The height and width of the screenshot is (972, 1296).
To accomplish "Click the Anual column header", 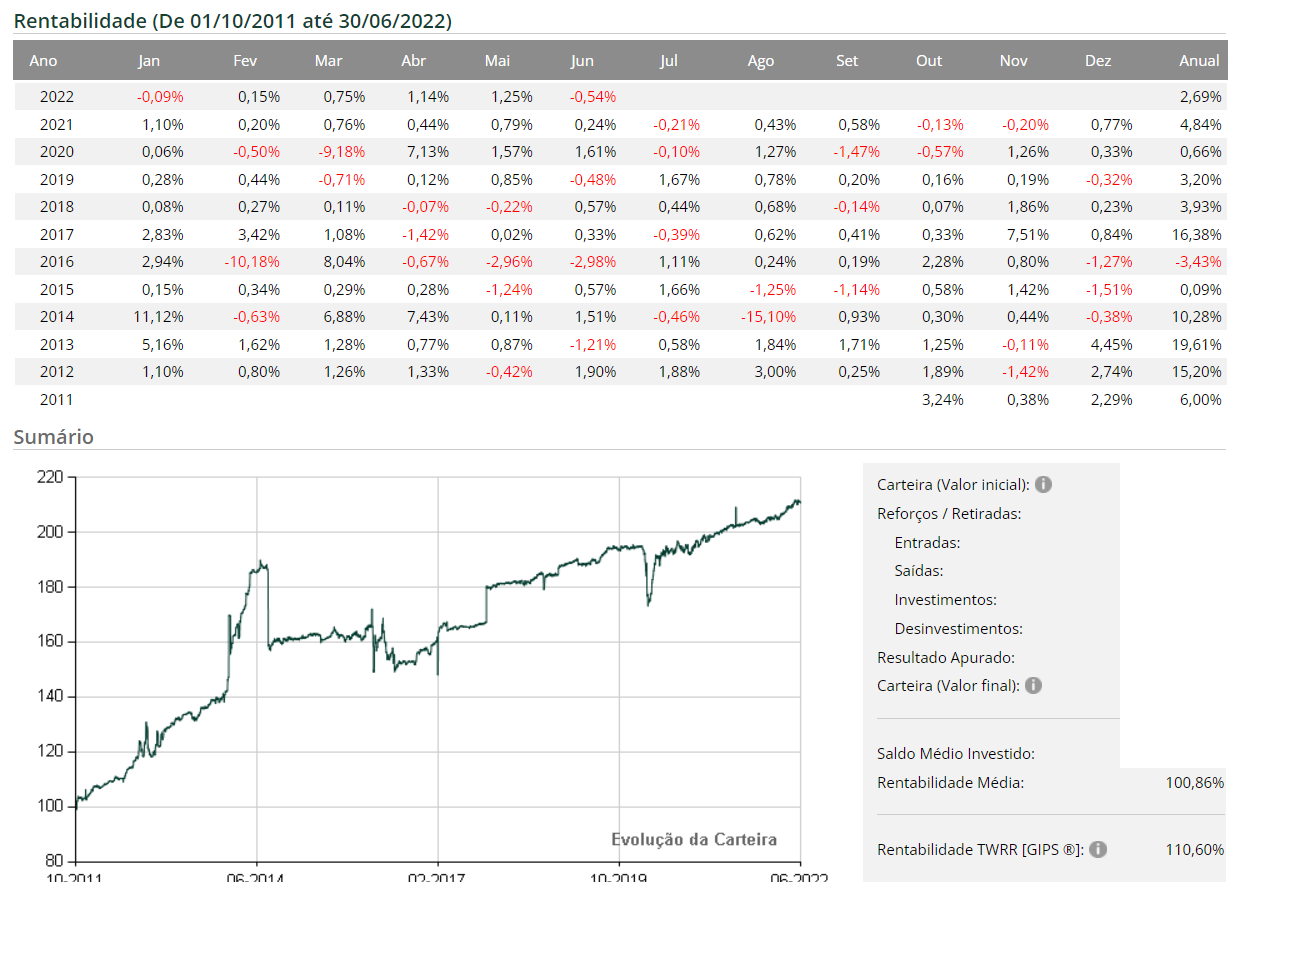I will (1198, 61).
